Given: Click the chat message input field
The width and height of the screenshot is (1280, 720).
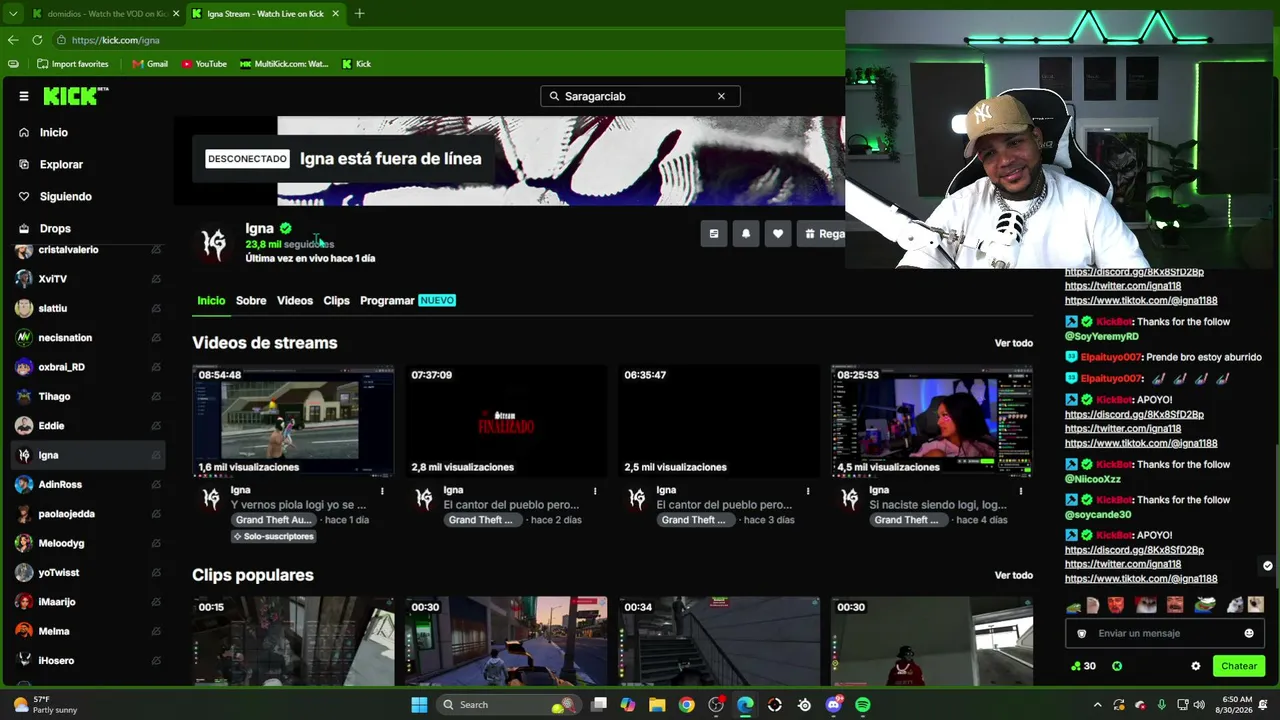Looking at the screenshot, I should click(1165, 633).
